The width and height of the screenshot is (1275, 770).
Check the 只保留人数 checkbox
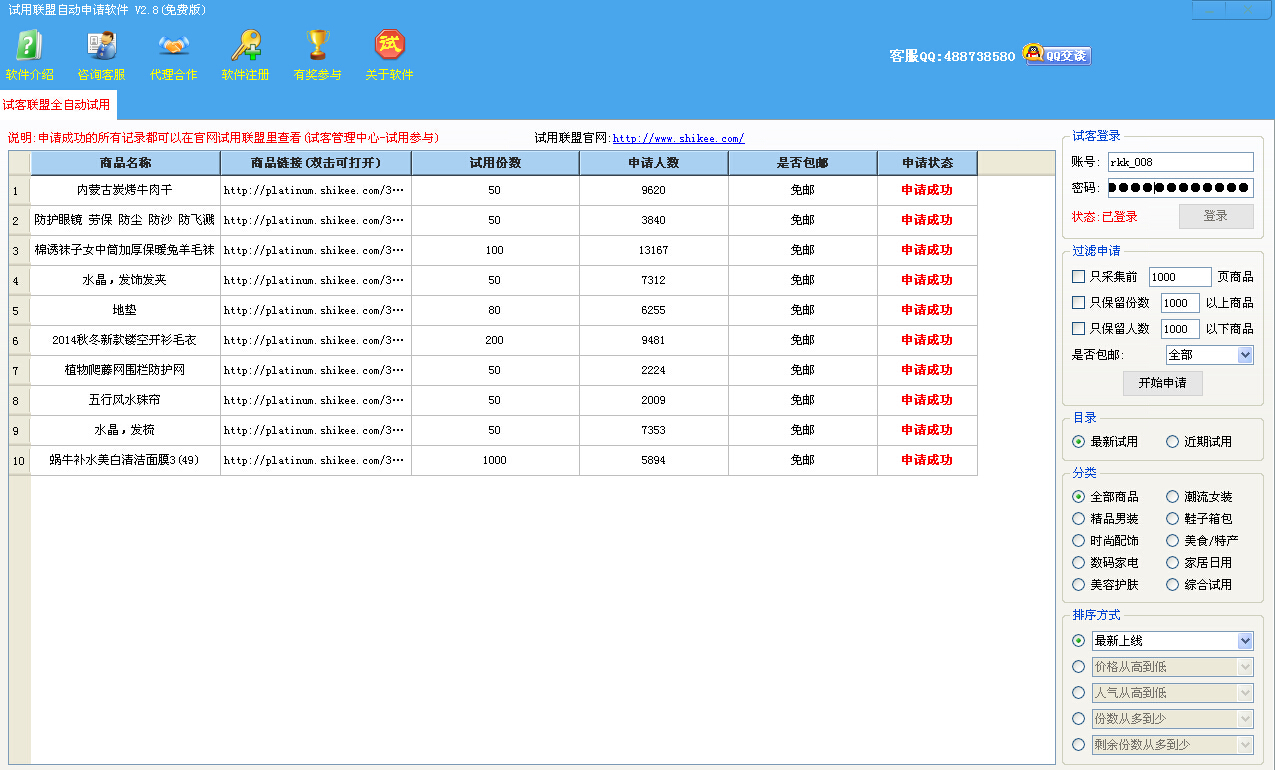pyautogui.click(x=1078, y=328)
